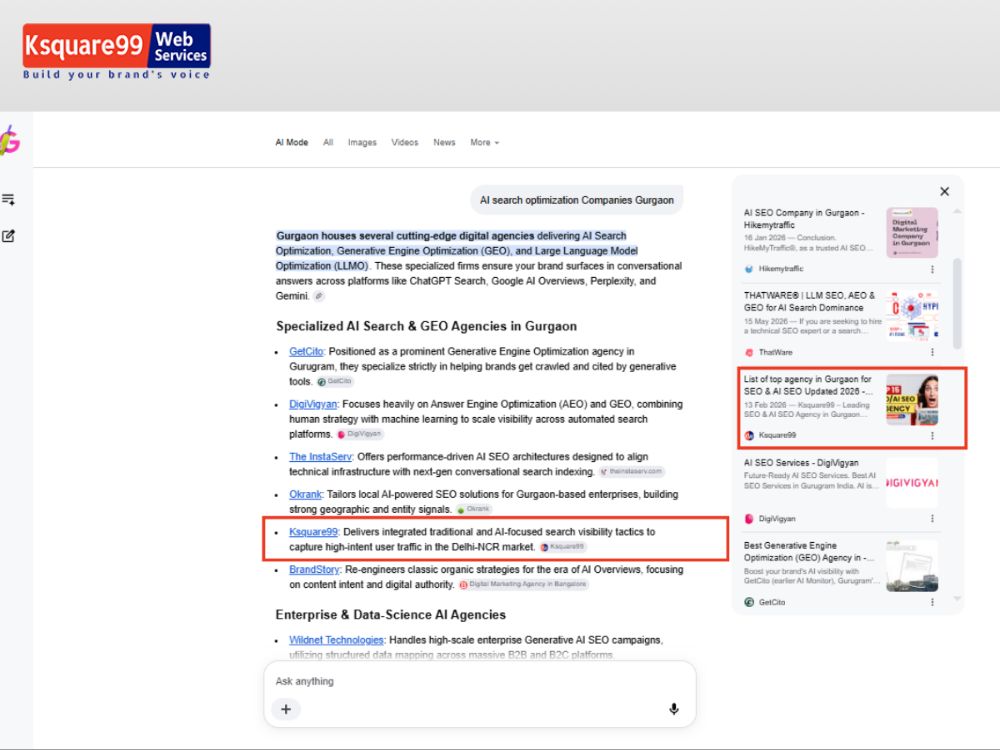Viewport: 1000px width, 750px height.
Task: Open options menu for GetCito source
Action: click(932, 602)
